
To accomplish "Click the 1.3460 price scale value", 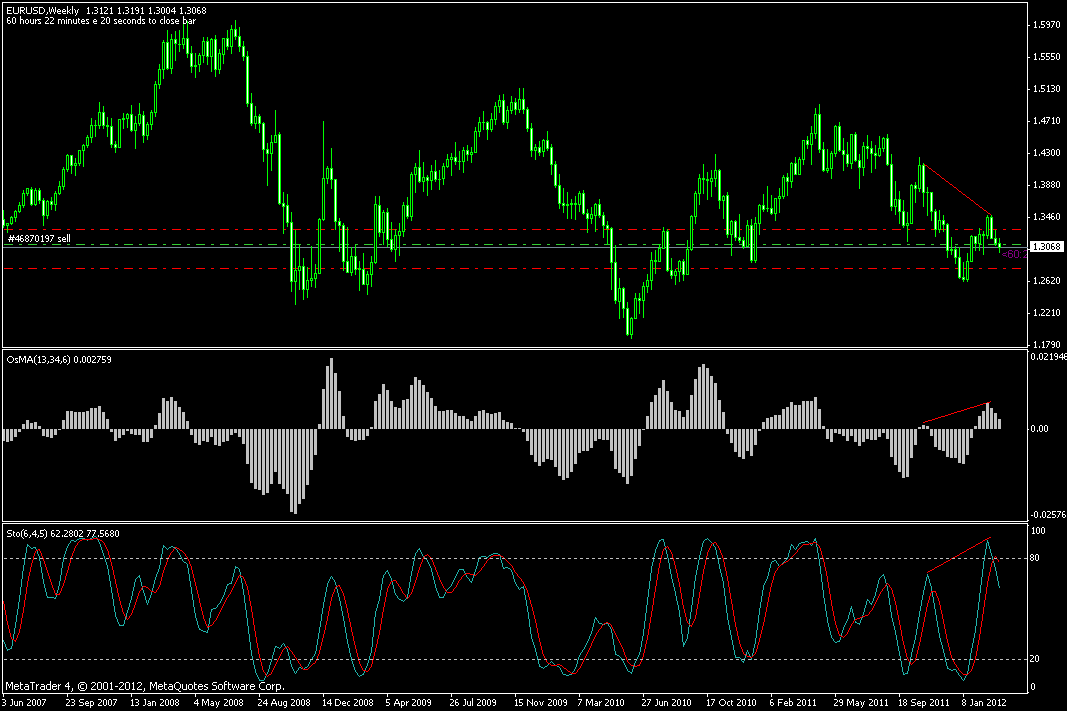I will pyautogui.click(x=1047, y=217).
